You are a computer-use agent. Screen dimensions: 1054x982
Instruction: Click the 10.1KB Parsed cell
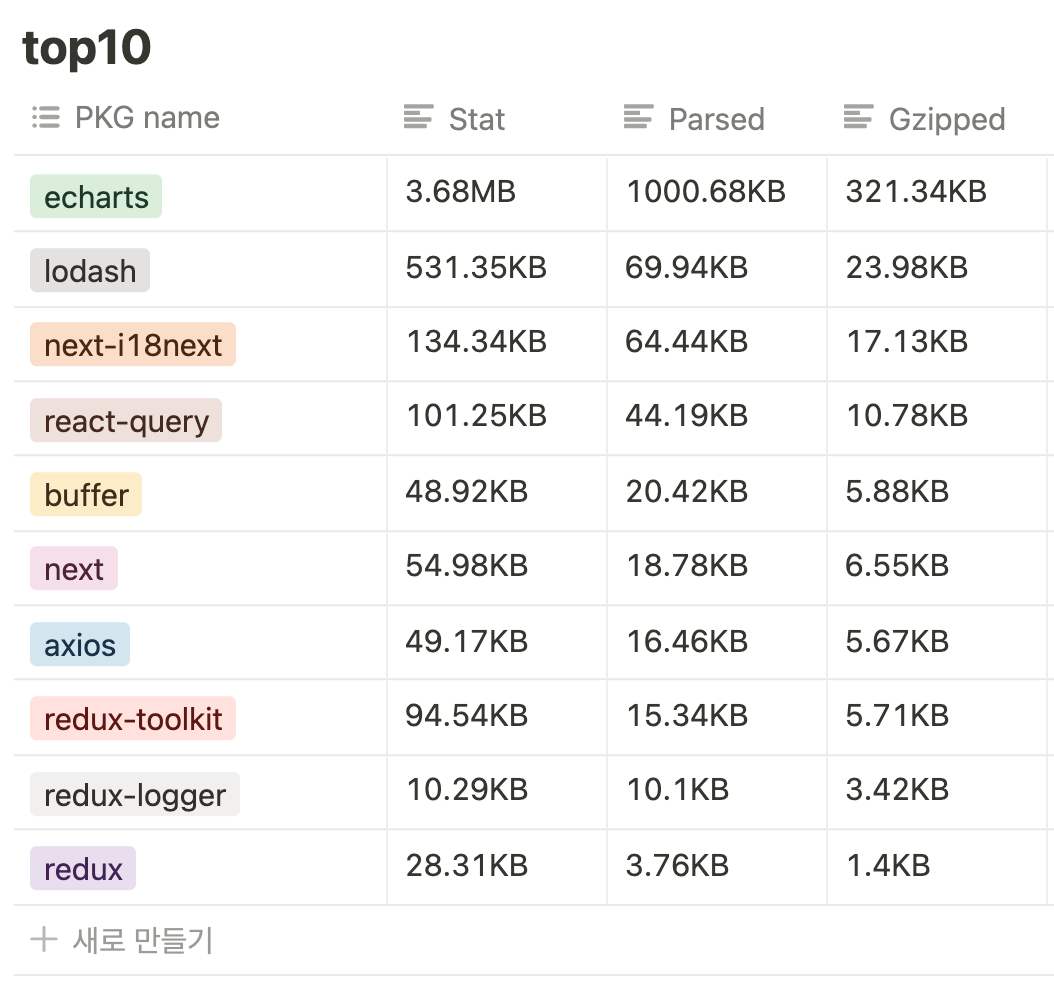tap(717, 792)
